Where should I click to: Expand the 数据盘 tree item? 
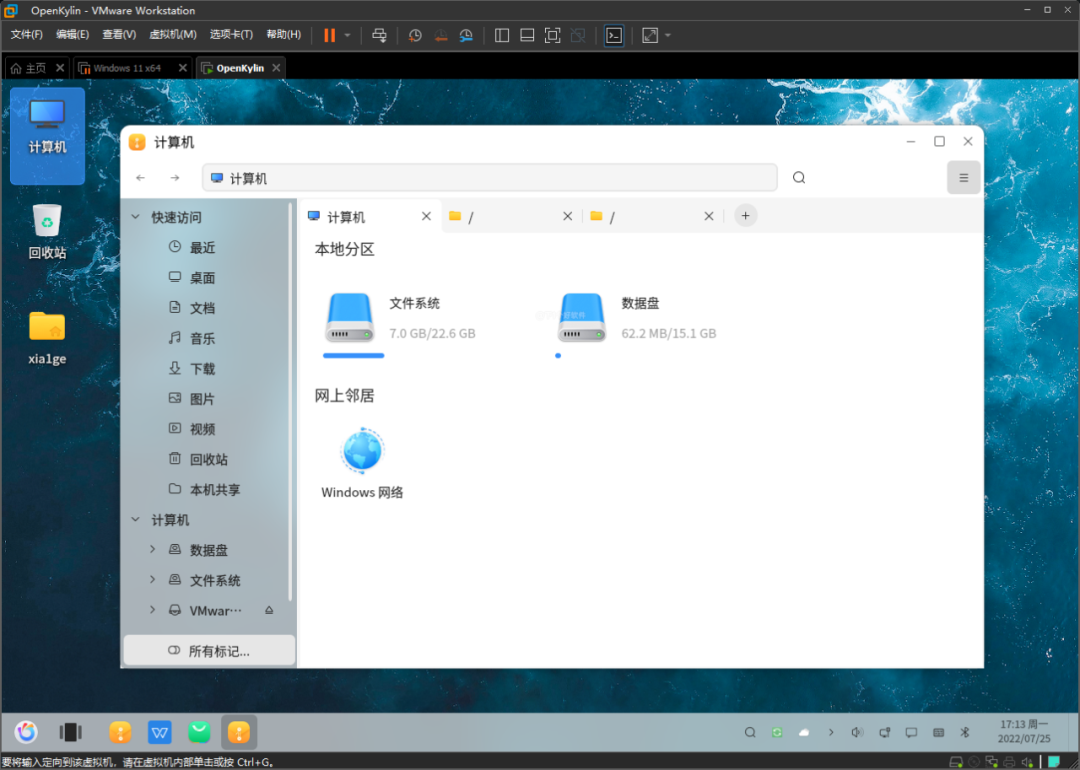pos(152,549)
